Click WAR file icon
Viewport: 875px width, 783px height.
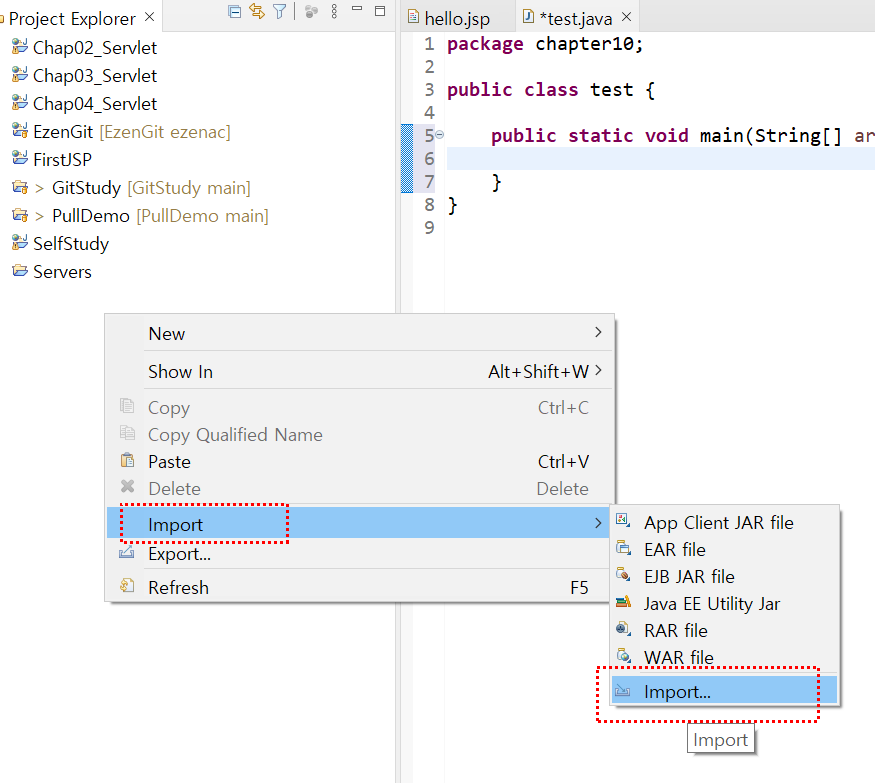click(x=623, y=656)
